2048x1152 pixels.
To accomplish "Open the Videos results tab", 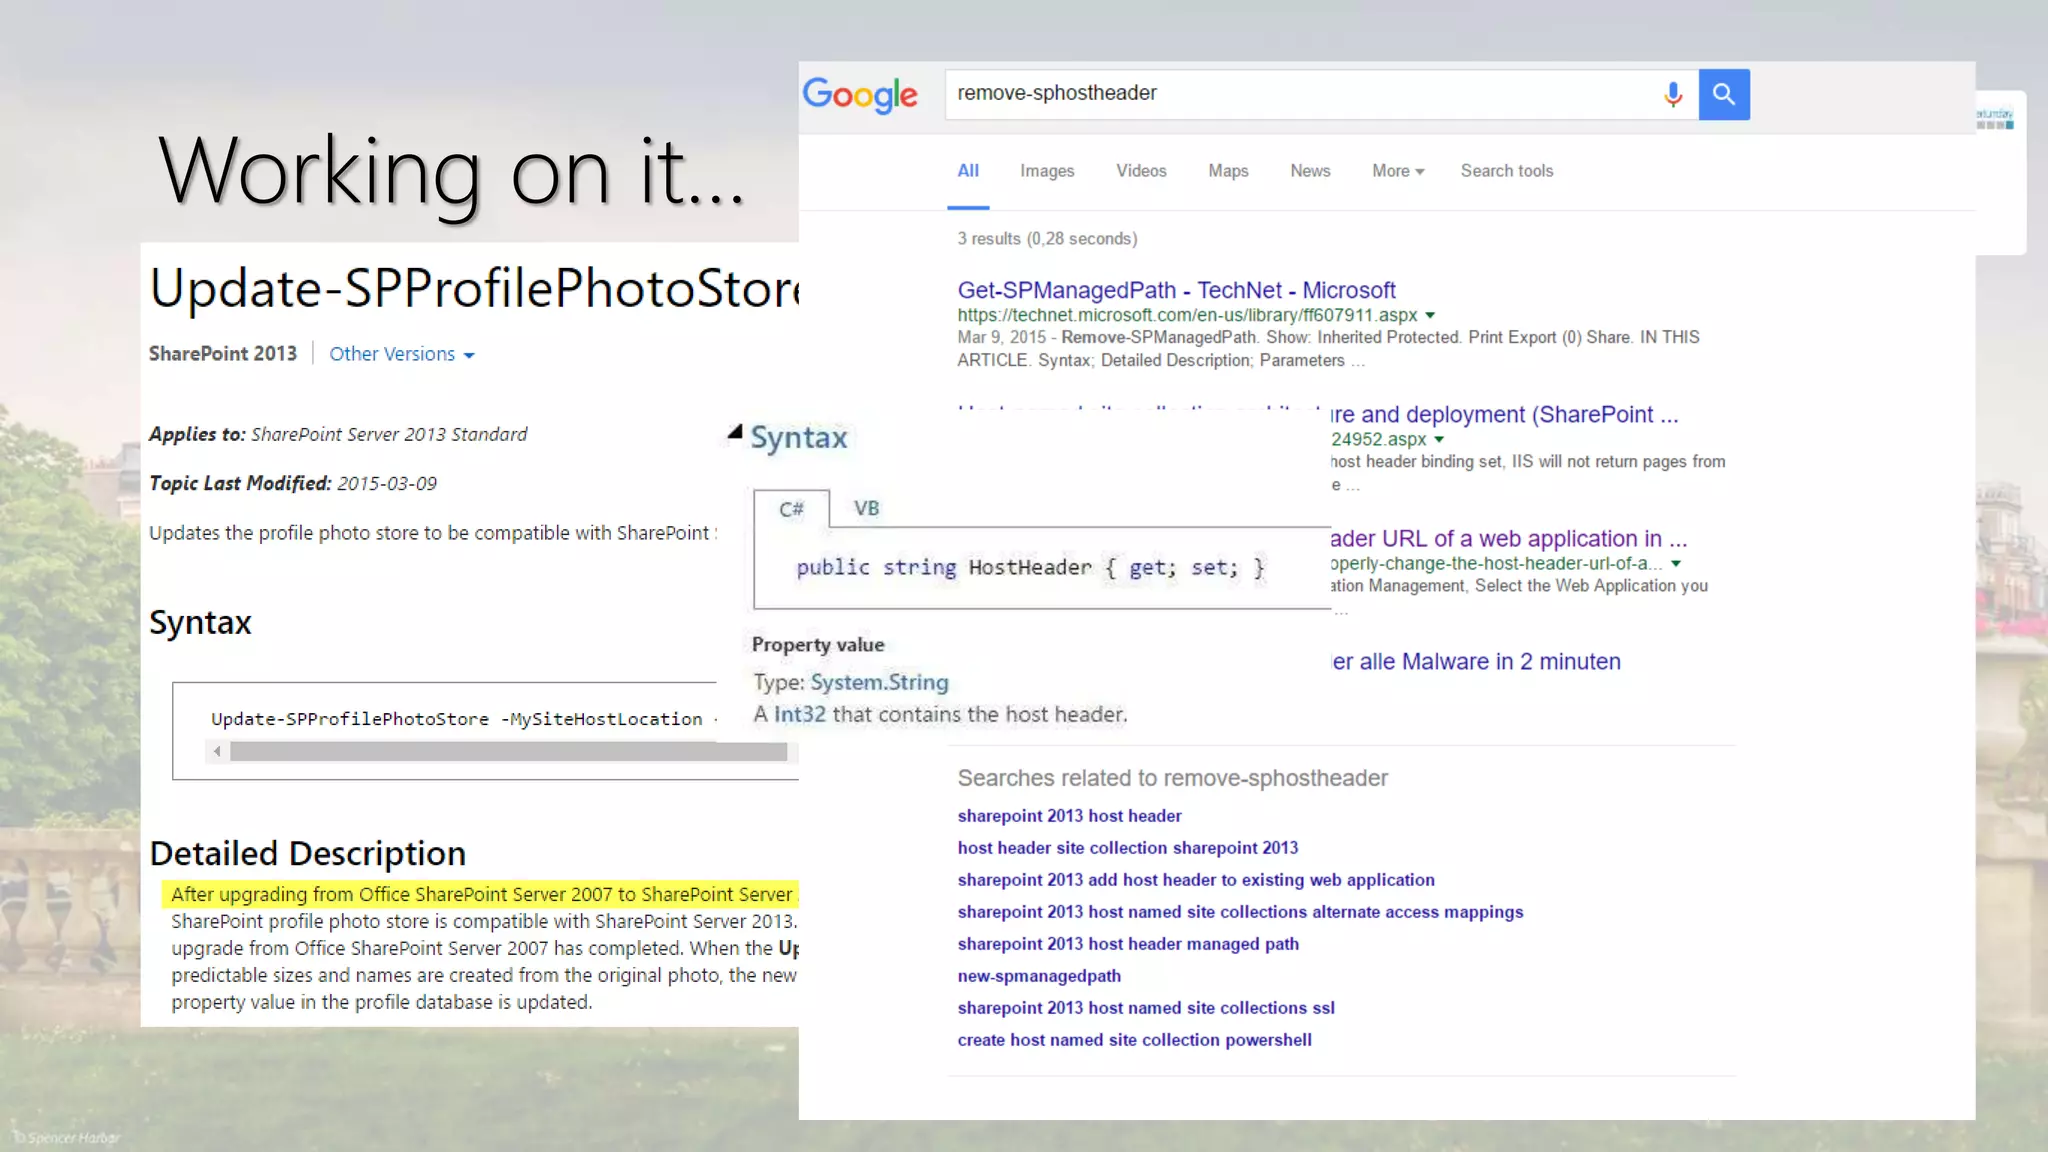I will pyautogui.click(x=1141, y=171).
